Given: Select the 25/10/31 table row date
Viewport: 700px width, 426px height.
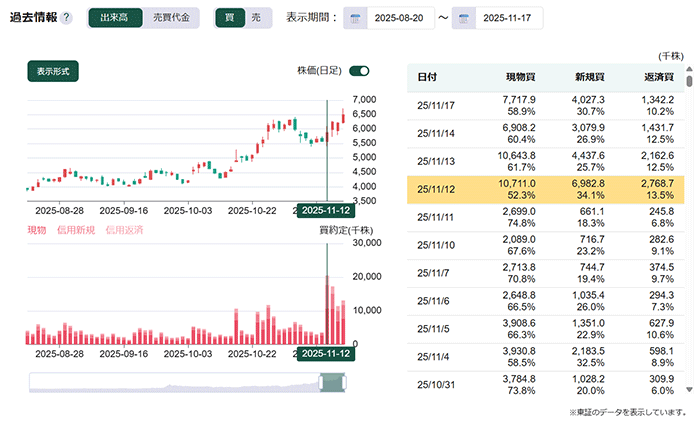Looking at the screenshot, I should coord(436,385).
